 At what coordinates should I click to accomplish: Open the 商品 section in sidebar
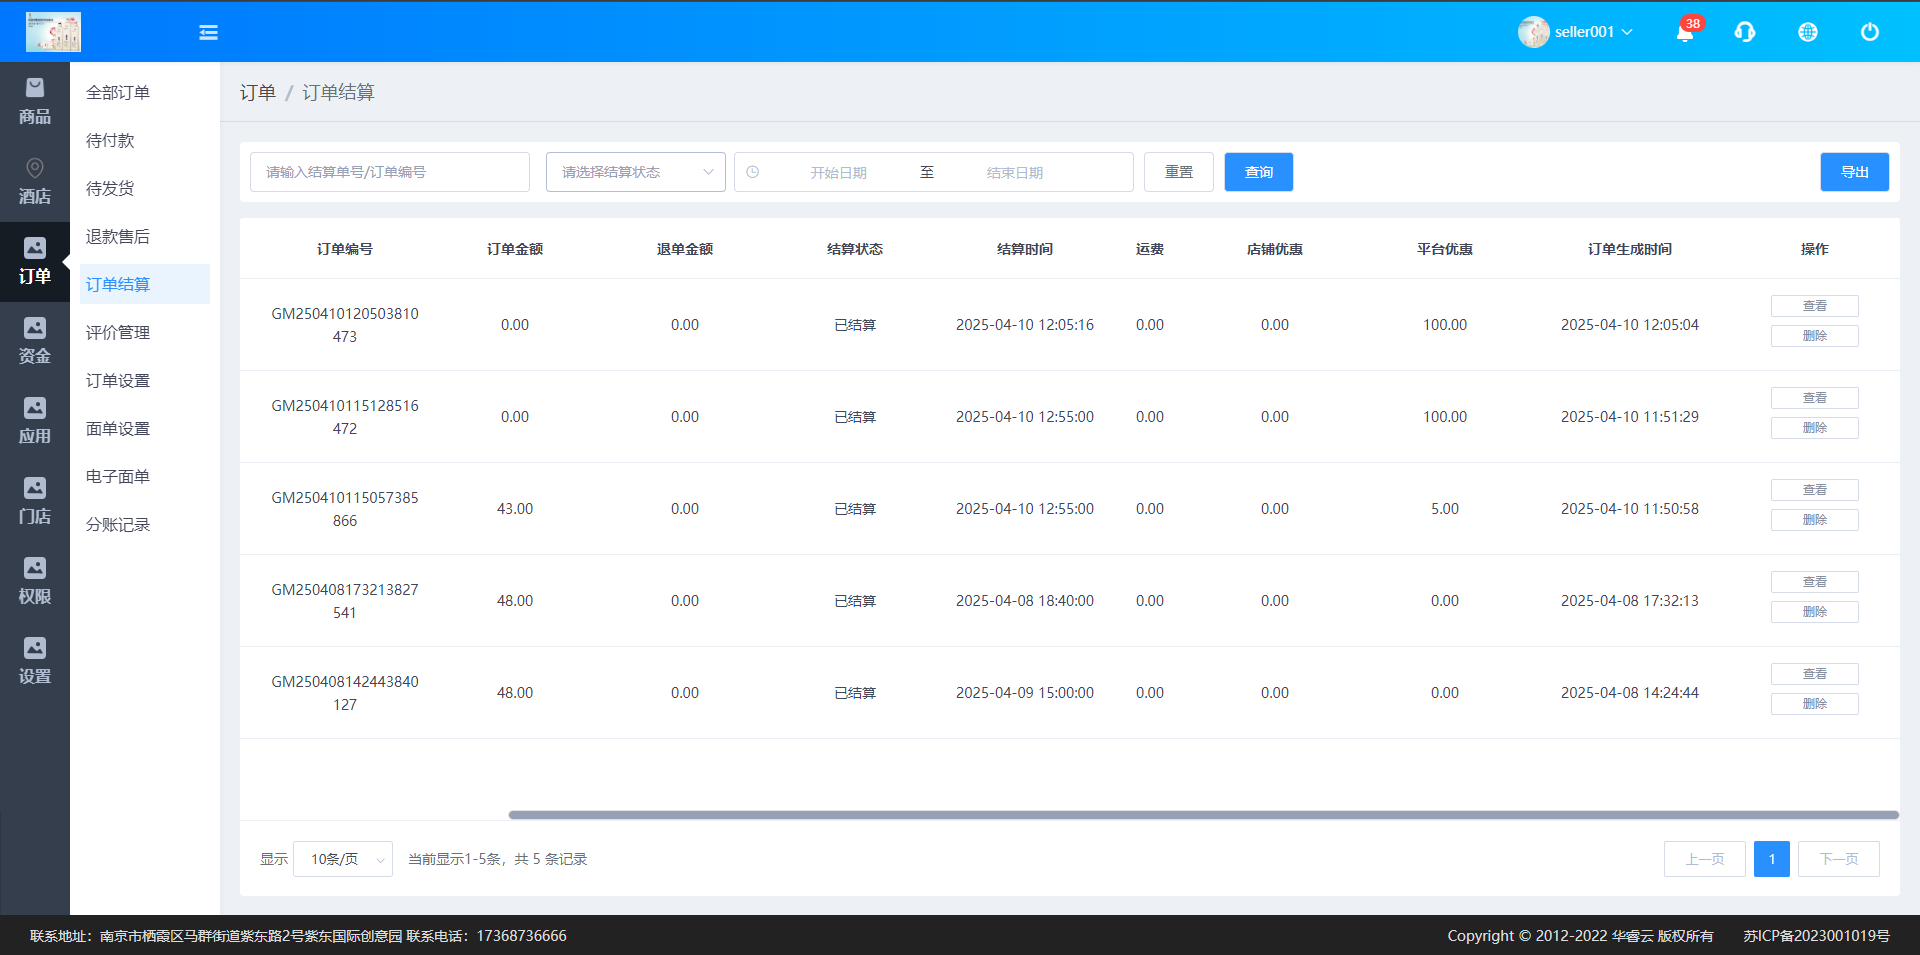pyautogui.click(x=35, y=102)
